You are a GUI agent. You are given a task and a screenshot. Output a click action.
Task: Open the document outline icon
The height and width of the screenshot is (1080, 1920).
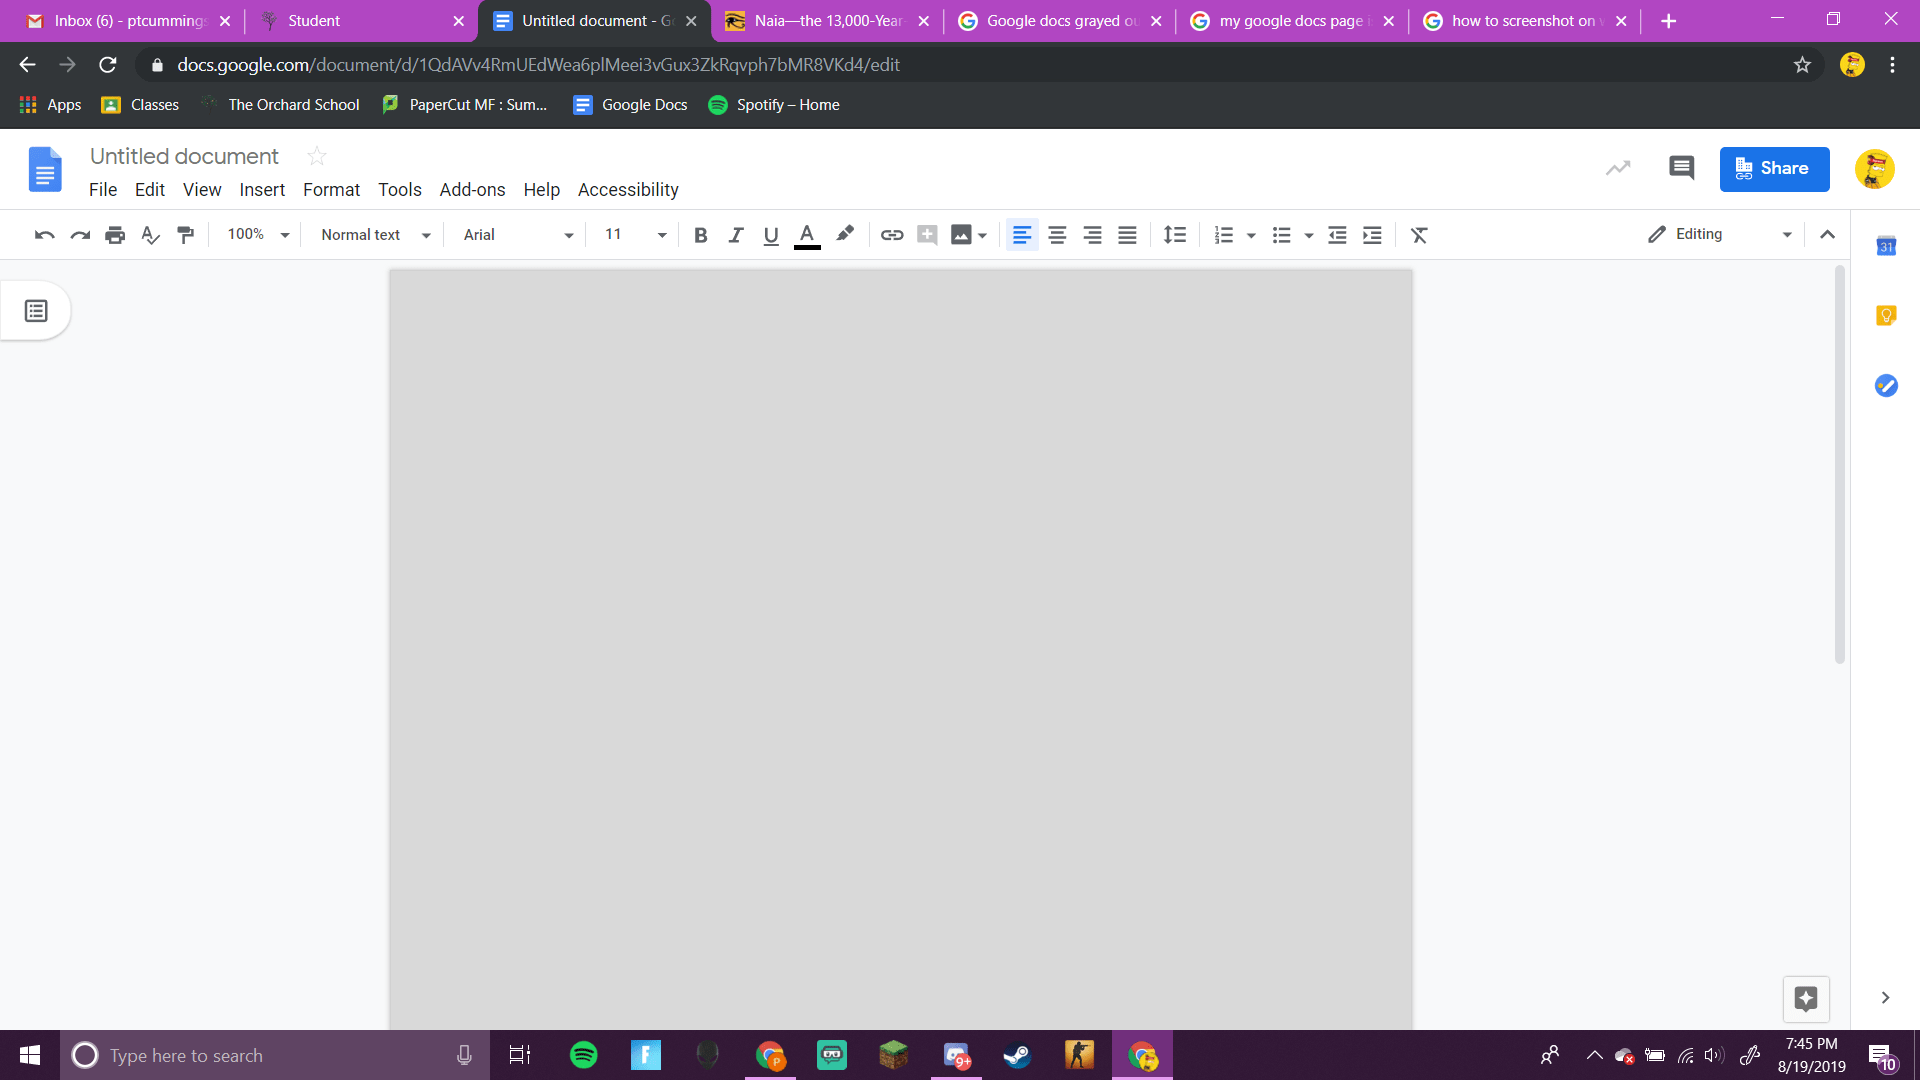36,311
